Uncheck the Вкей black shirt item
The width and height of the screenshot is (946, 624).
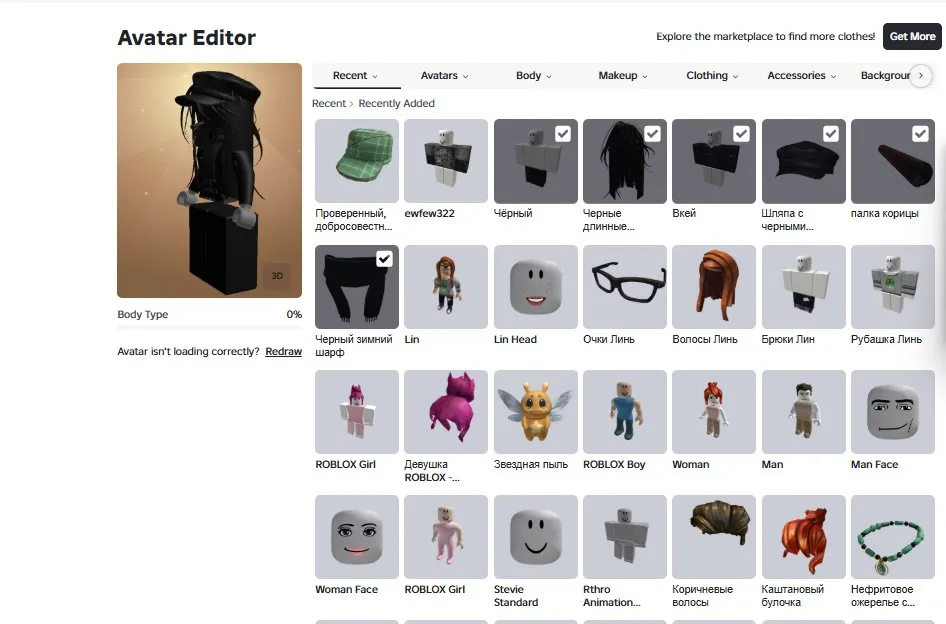pyautogui.click(x=741, y=134)
